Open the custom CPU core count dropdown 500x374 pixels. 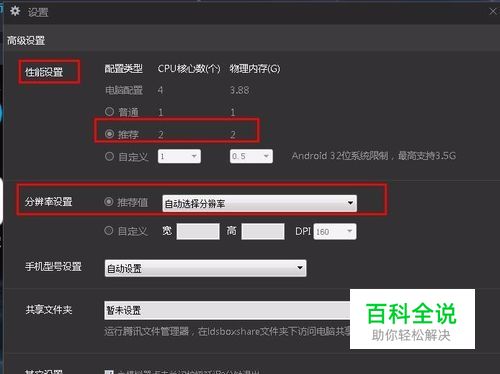coord(179,156)
